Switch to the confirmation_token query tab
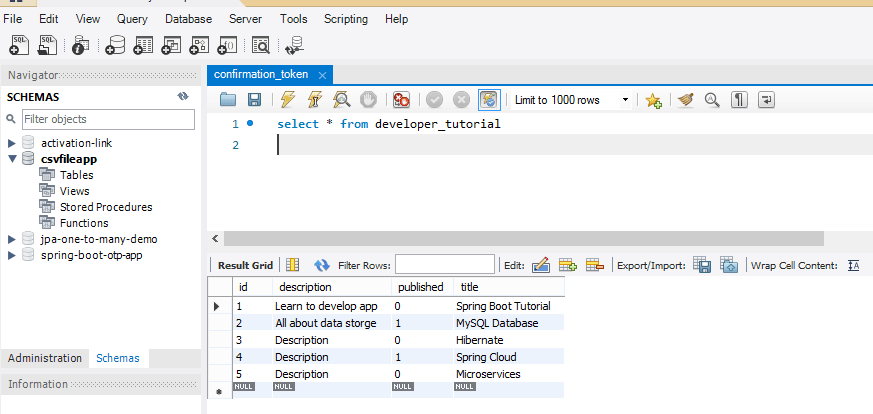Screen dimensions: 873x414 [x=261, y=75]
